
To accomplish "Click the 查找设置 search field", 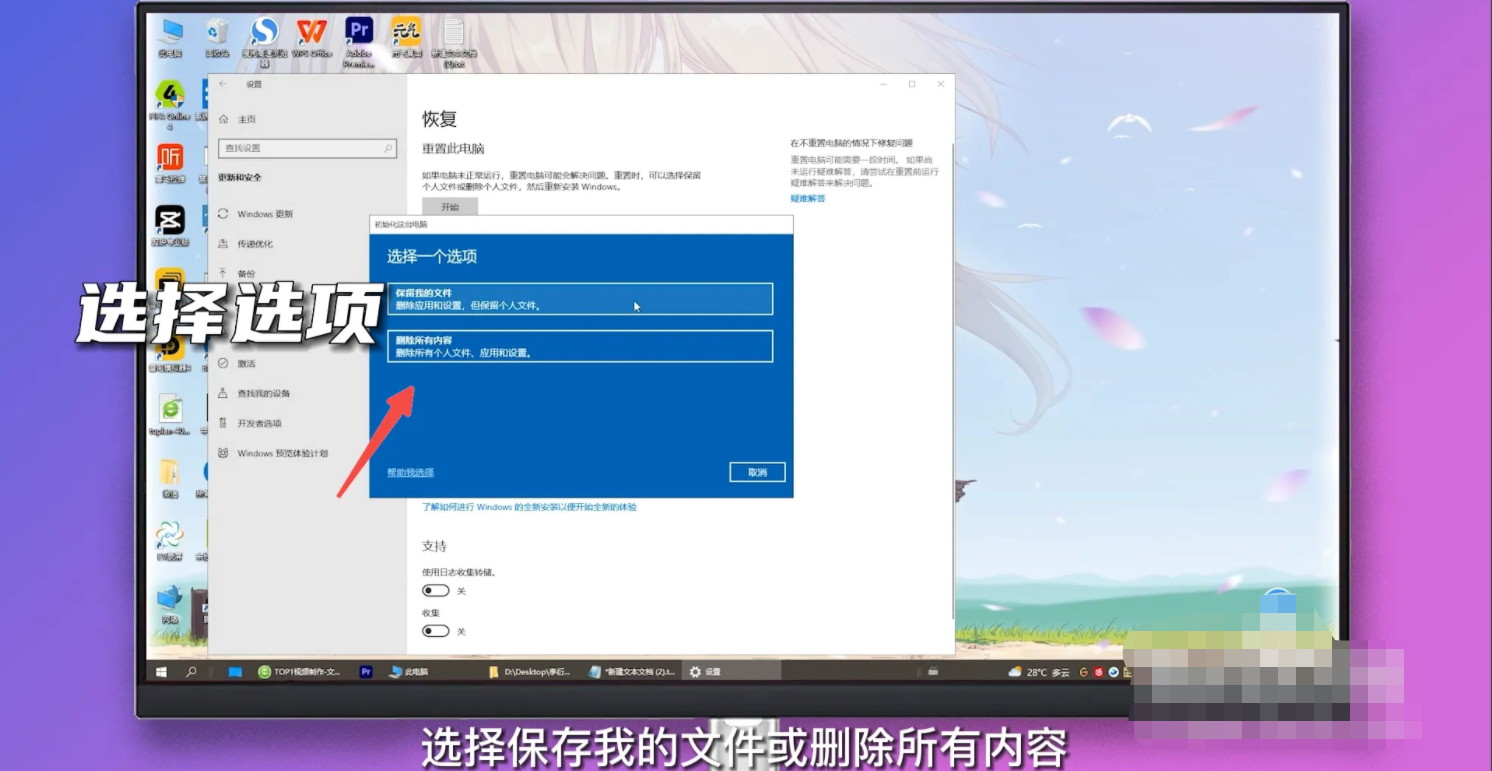I will pos(300,148).
